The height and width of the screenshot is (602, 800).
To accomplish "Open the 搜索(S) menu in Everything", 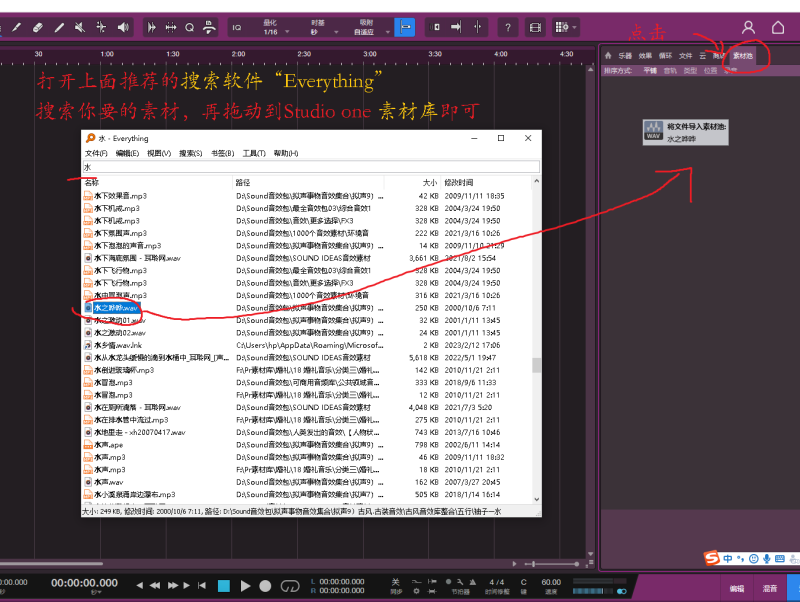I will (x=189, y=153).
